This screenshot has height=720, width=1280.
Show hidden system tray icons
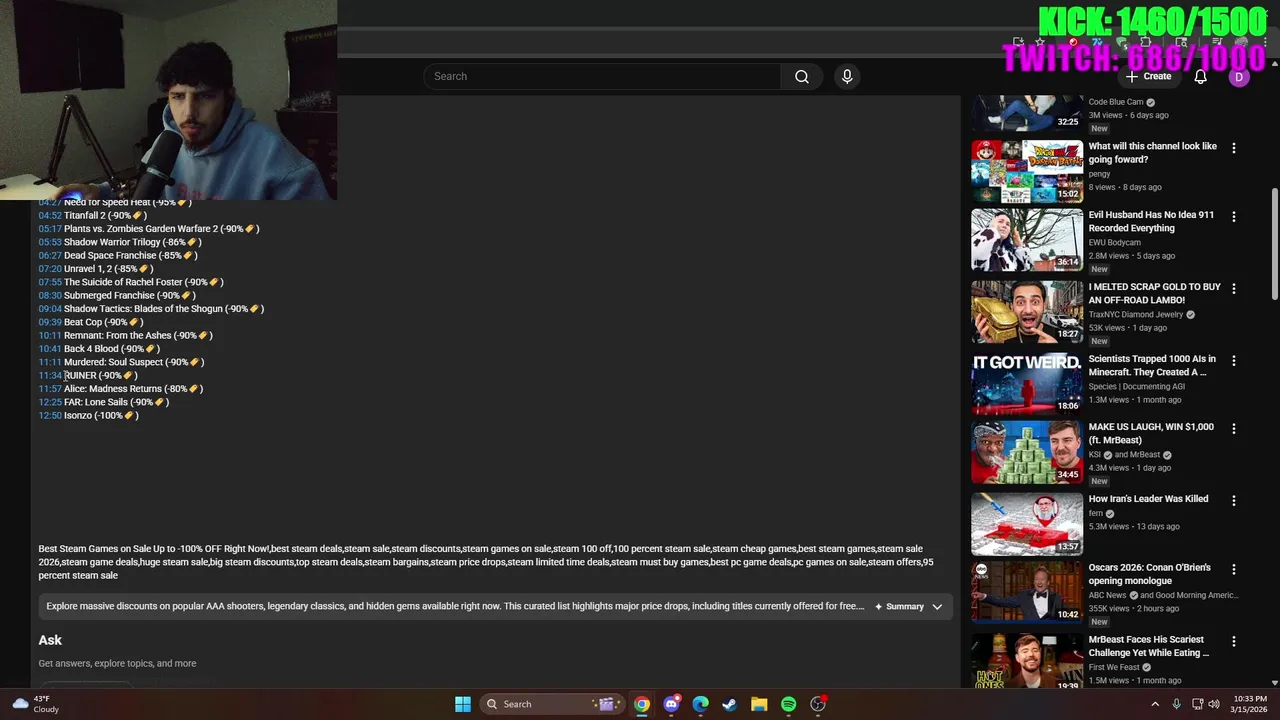point(1155,704)
